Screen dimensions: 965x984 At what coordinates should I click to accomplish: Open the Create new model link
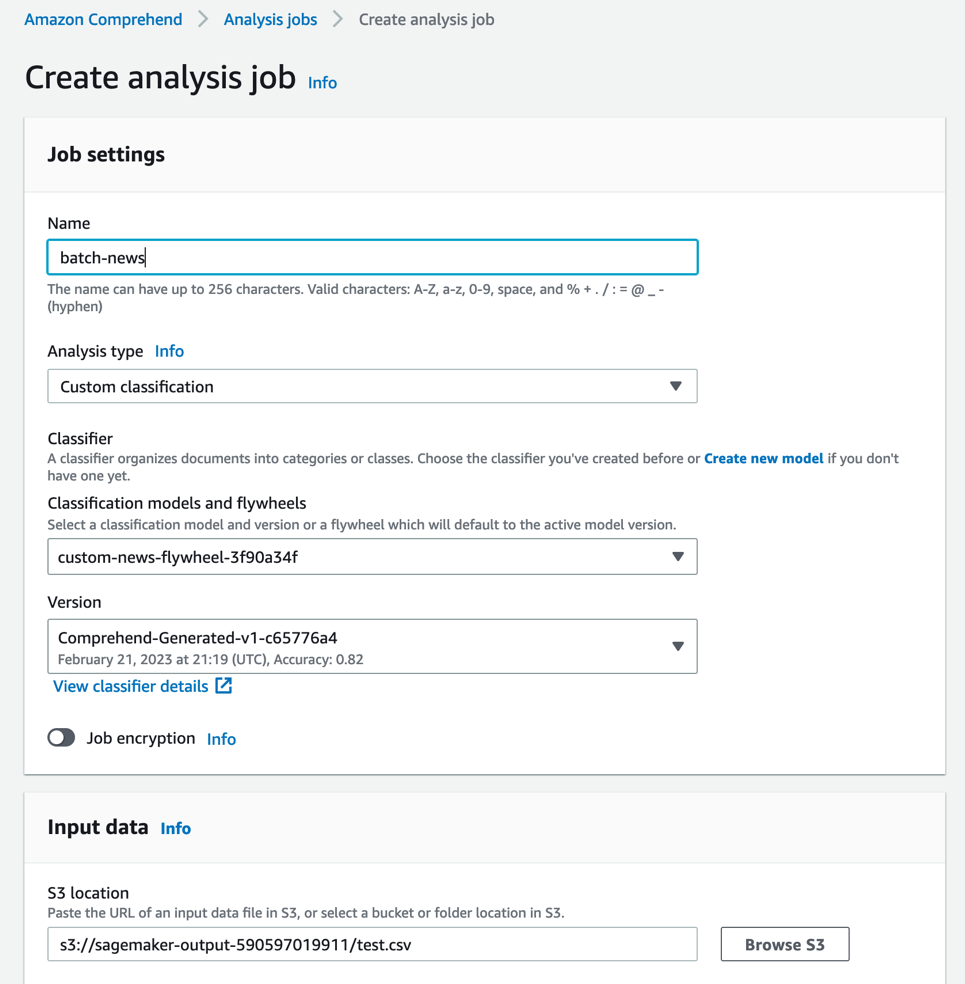coord(763,458)
